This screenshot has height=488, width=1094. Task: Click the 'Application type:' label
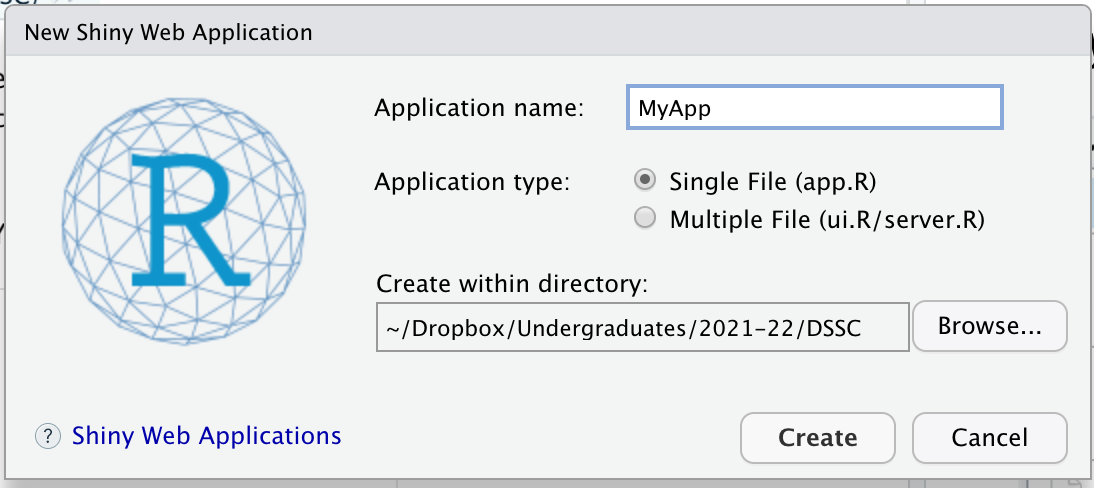click(x=472, y=182)
